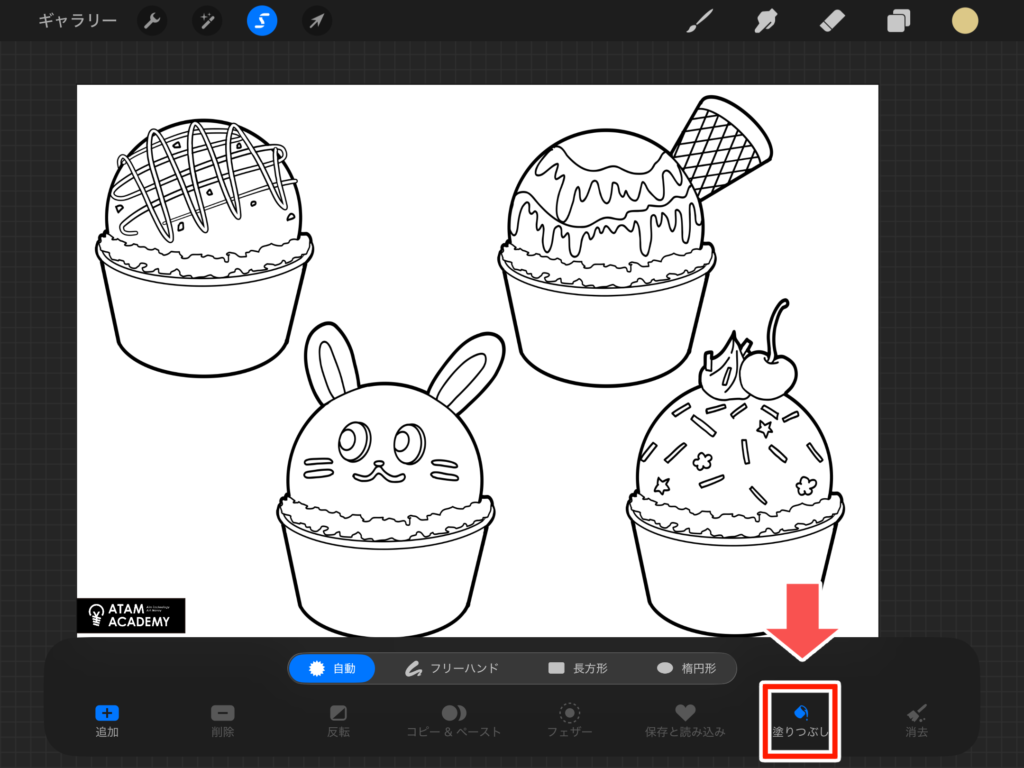Select the Smudge tool
This screenshot has height=768, width=1024.
[x=768, y=21]
